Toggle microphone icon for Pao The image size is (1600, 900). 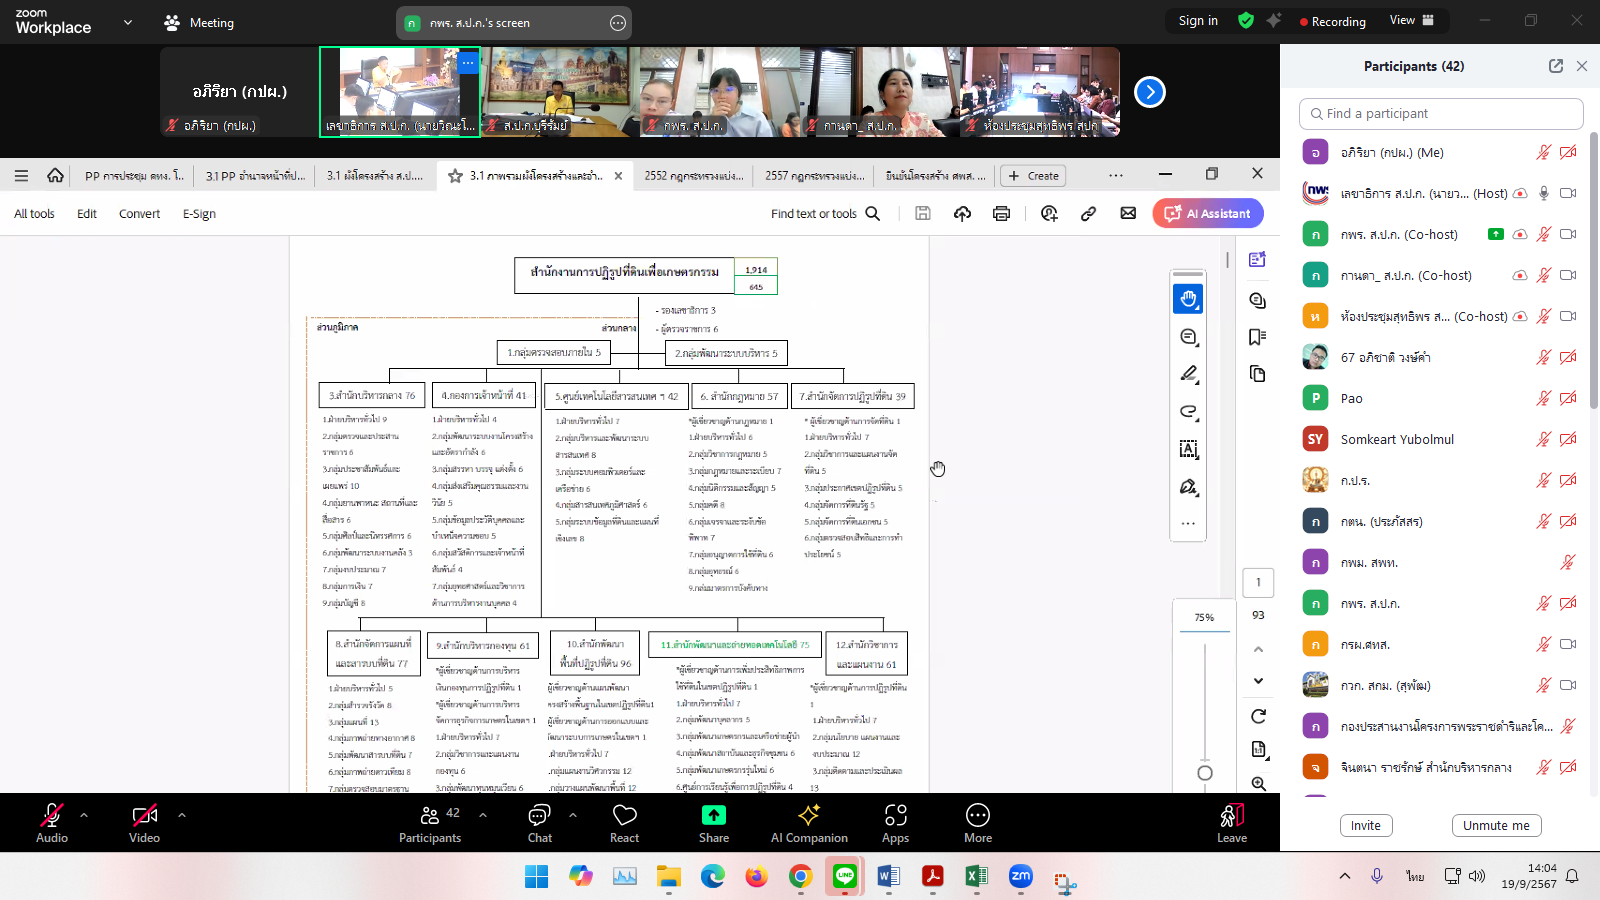[x=1544, y=398]
